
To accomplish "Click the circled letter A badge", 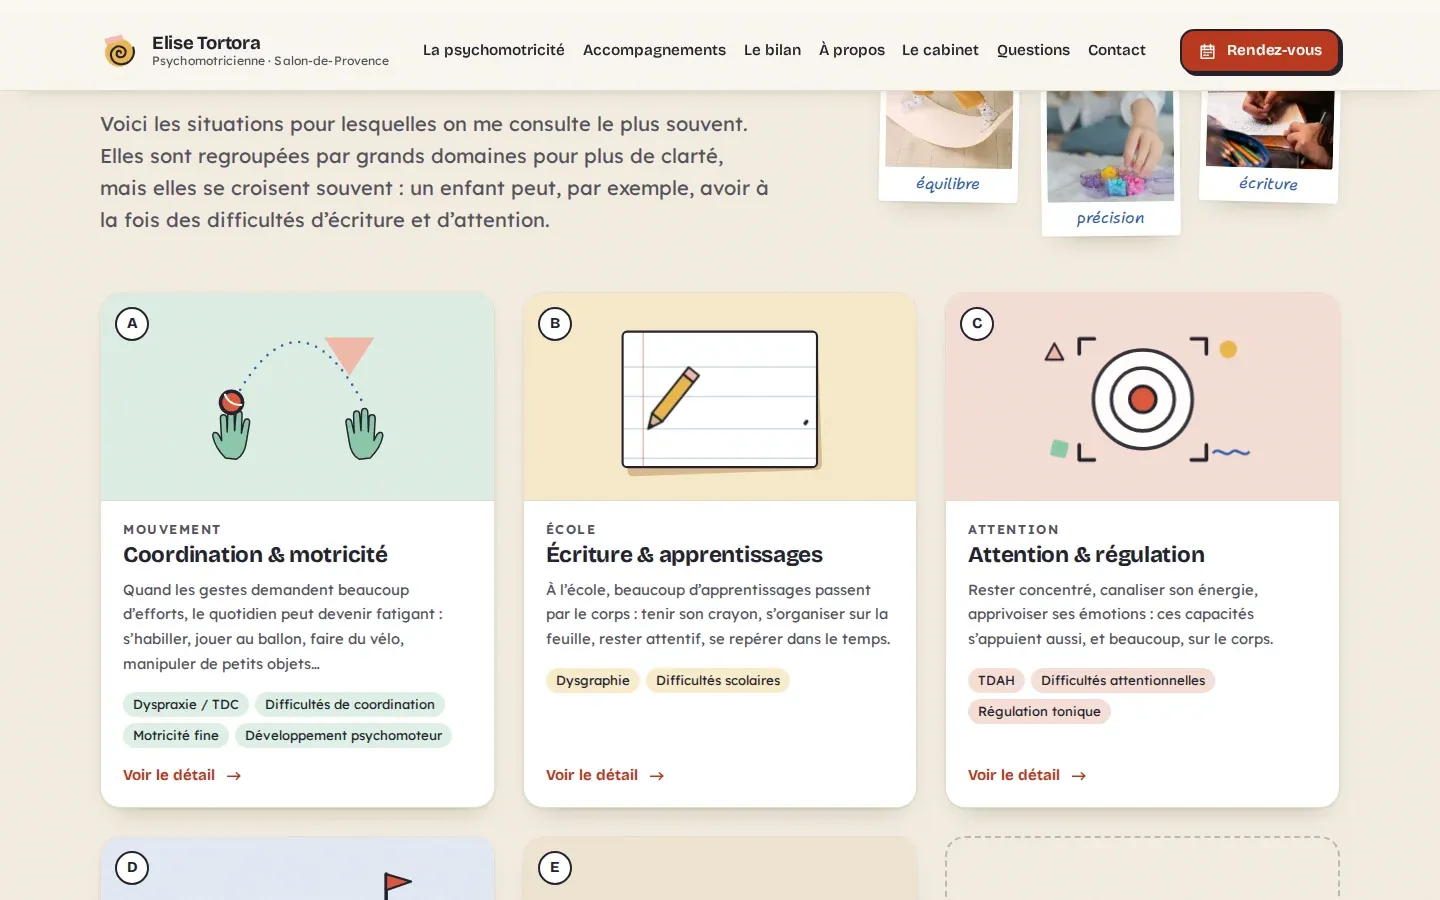I will point(132,324).
